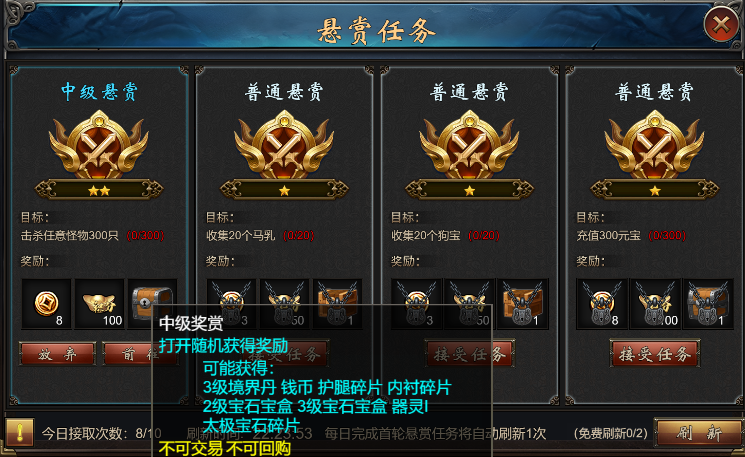The image size is (745, 457).
Task: Select the 收集20个马乳 card badge emblem
Action: [284, 145]
